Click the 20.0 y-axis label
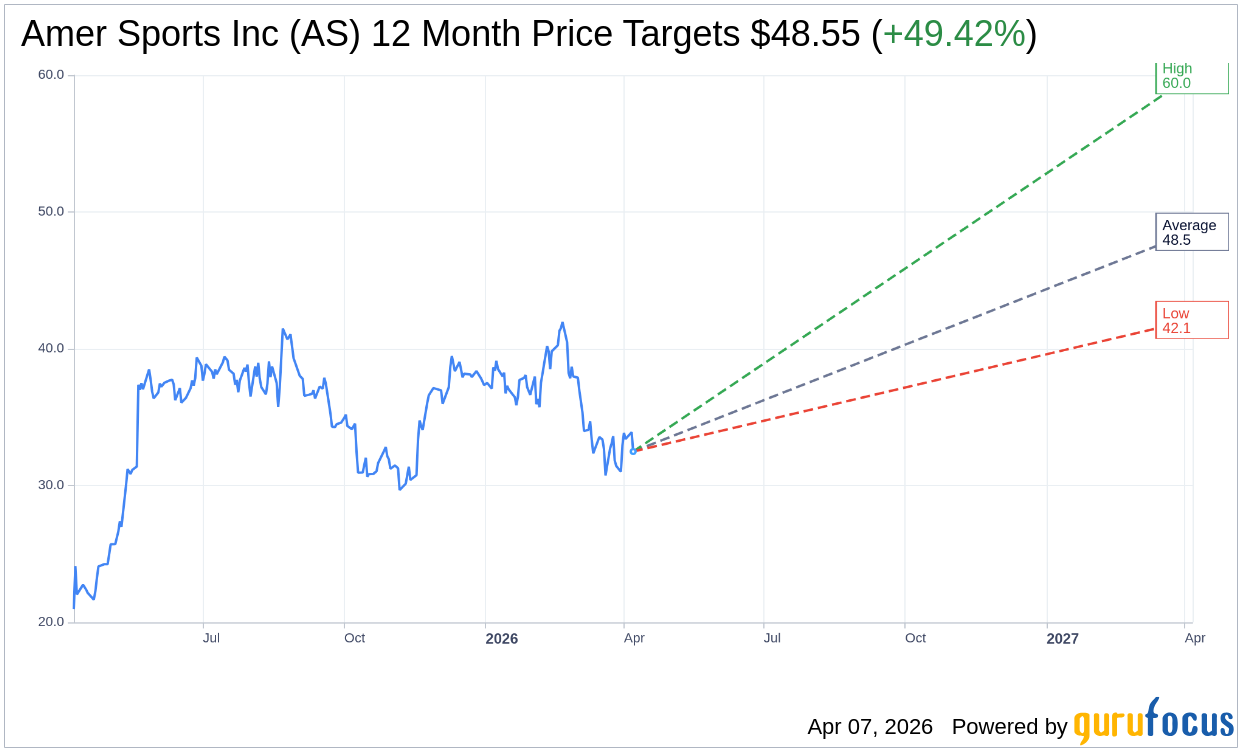The image size is (1242, 752). click(50, 622)
